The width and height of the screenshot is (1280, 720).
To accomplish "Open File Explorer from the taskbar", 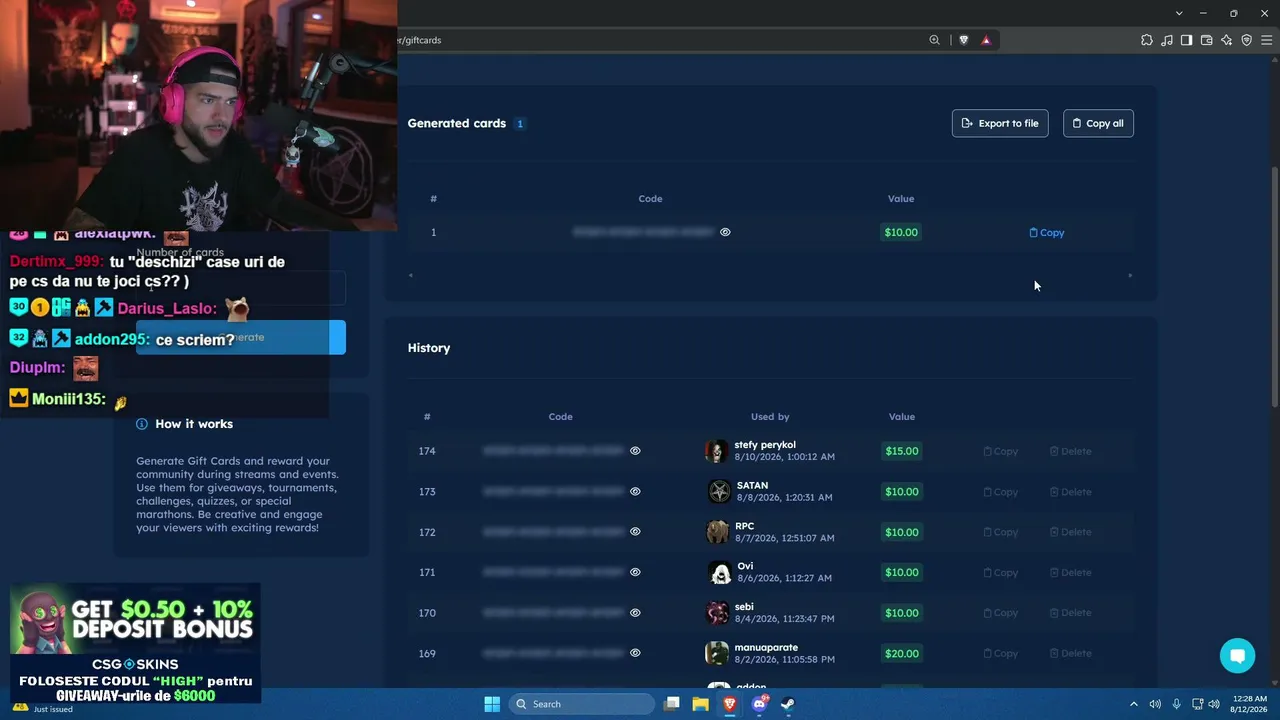I will tap(700, 704).
